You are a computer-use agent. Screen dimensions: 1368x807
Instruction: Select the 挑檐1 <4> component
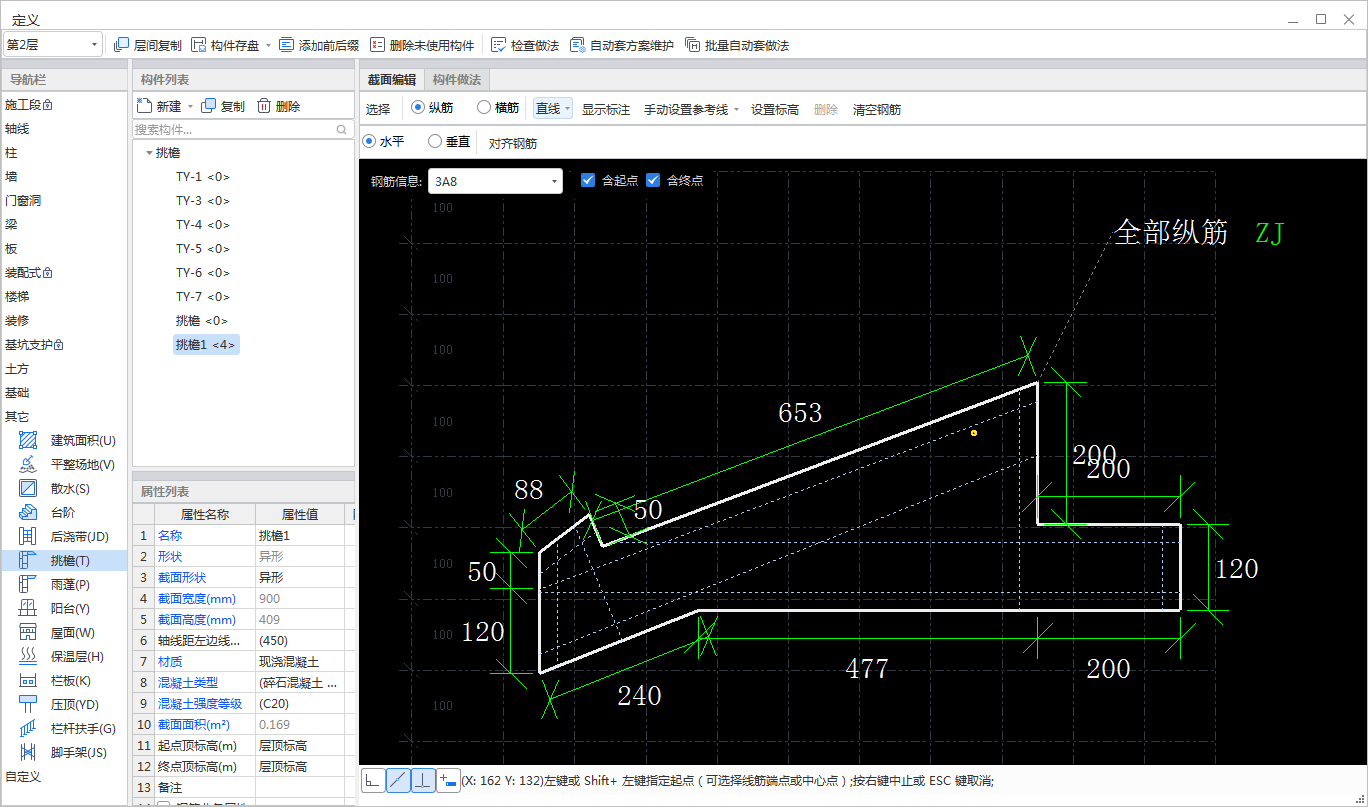pos(206,345)
